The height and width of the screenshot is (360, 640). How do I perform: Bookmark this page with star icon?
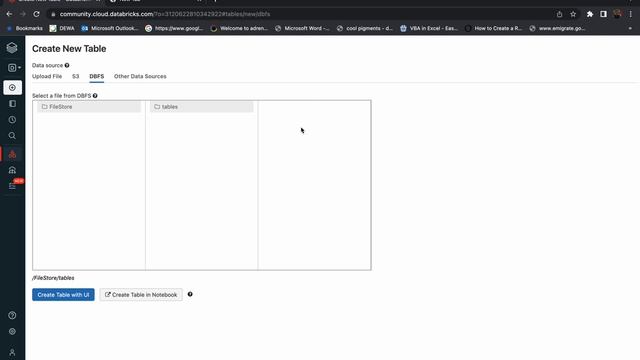coord(573,14)
